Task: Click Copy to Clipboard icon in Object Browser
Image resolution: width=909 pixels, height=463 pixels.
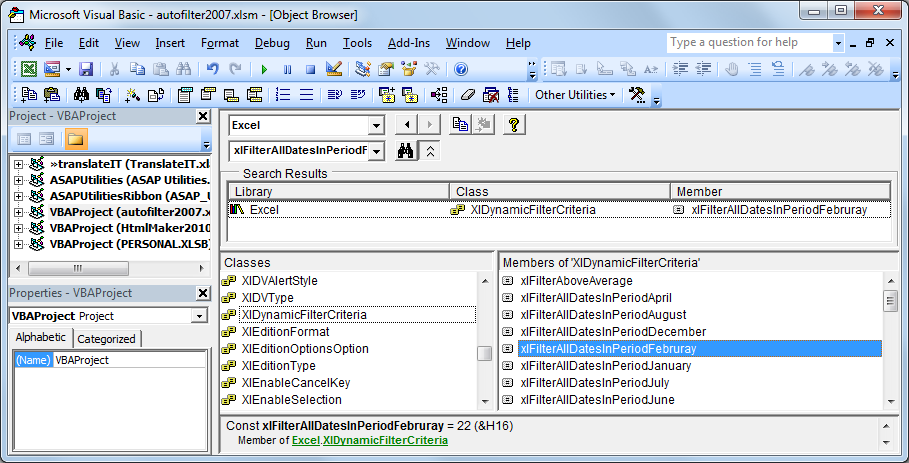Action: pyautogui.click(x=460, y=125)
